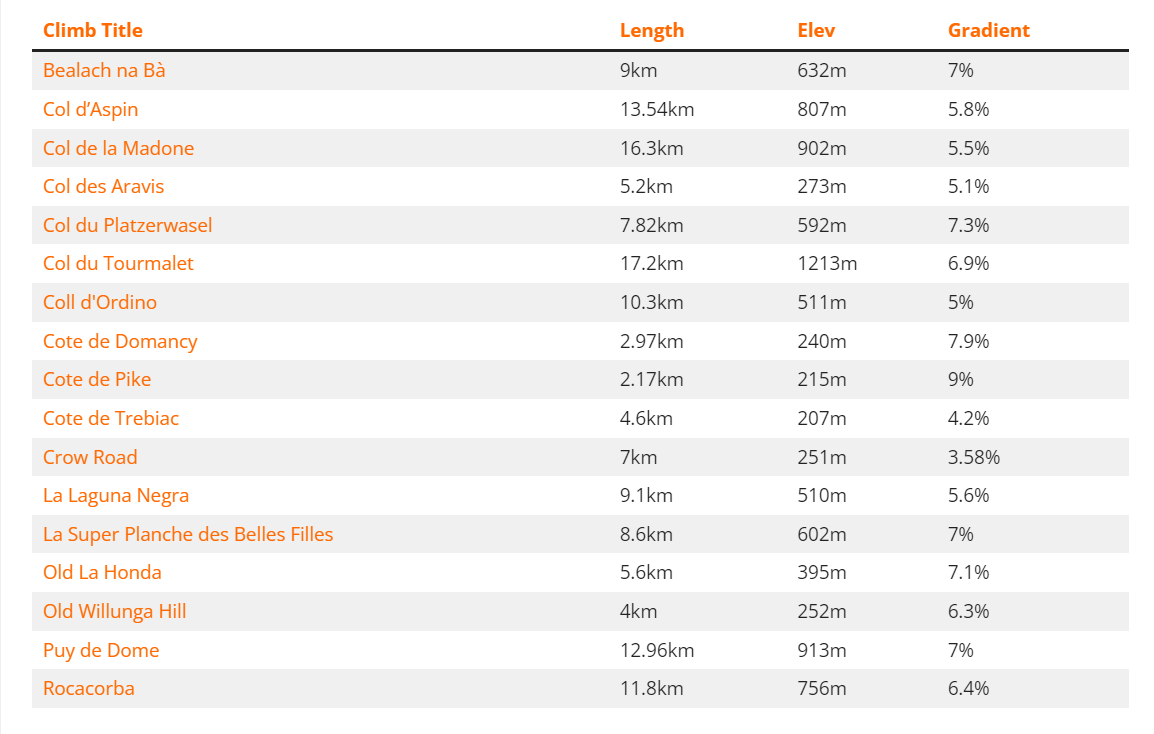Open the Cote de Trebiac link
Screen dimensions: 1154x734
pos(111,418)
